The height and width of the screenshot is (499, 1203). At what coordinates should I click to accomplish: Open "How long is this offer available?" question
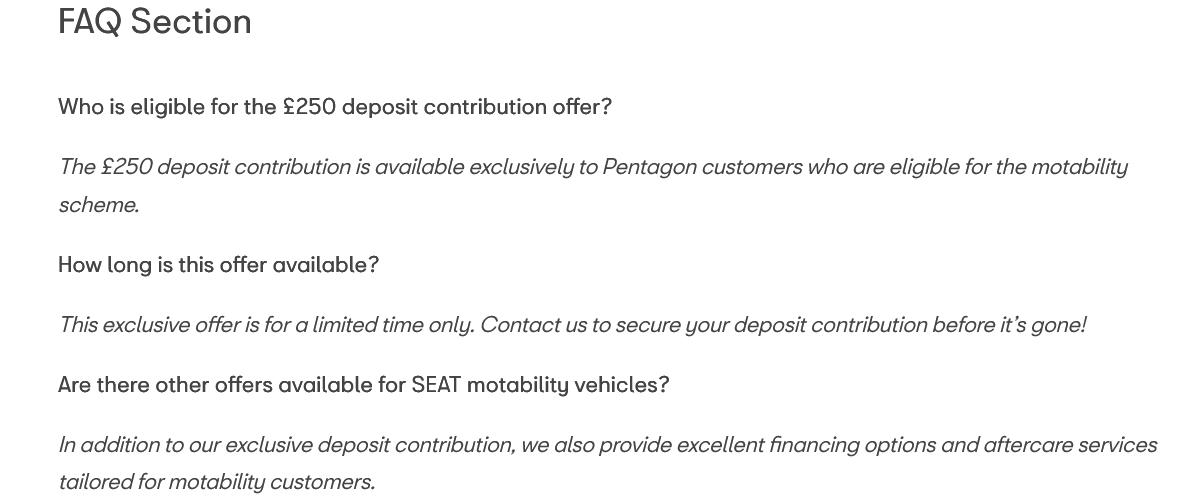point(218,265)
